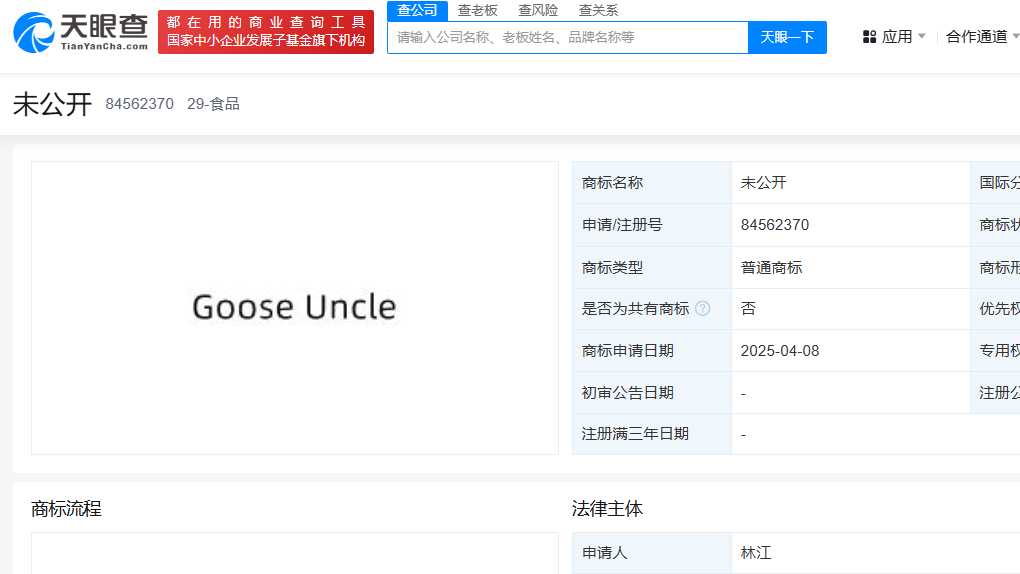The image size is (1020, 574).
Task: Open applicant 林江 in 法律主体
Action: coord(756,552)
